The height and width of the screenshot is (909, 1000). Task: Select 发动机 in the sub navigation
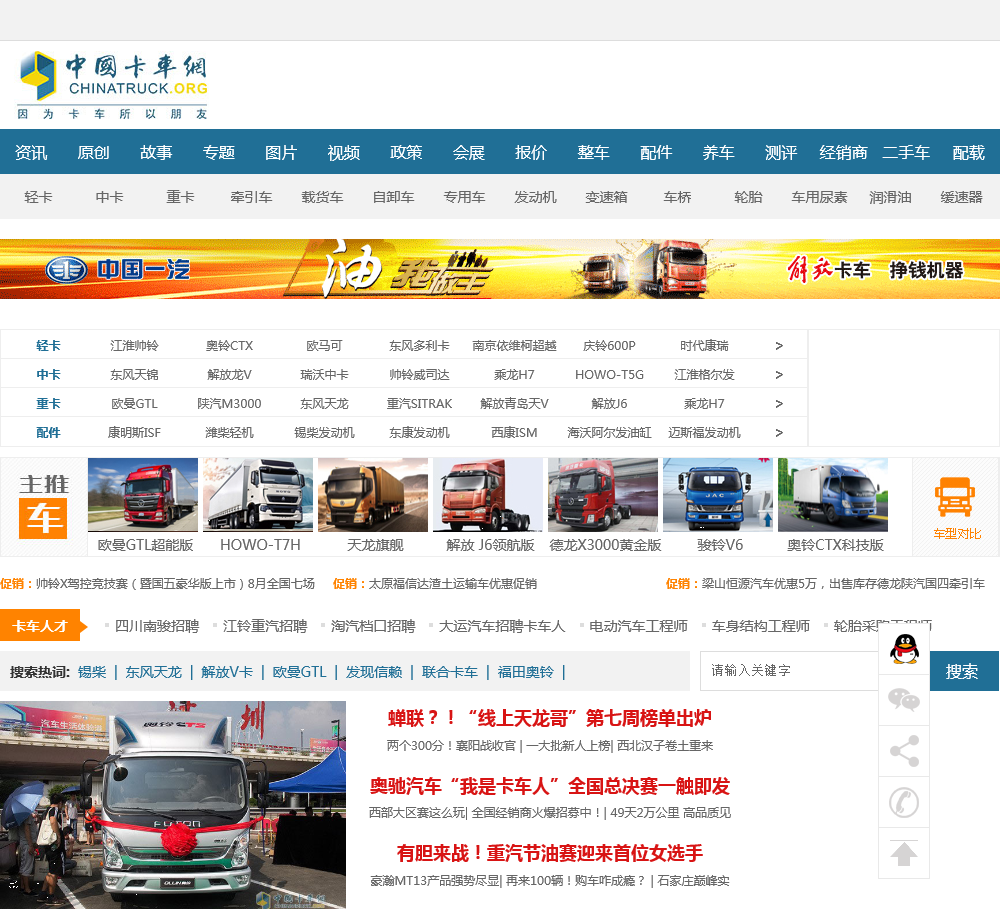coord(535,197)
